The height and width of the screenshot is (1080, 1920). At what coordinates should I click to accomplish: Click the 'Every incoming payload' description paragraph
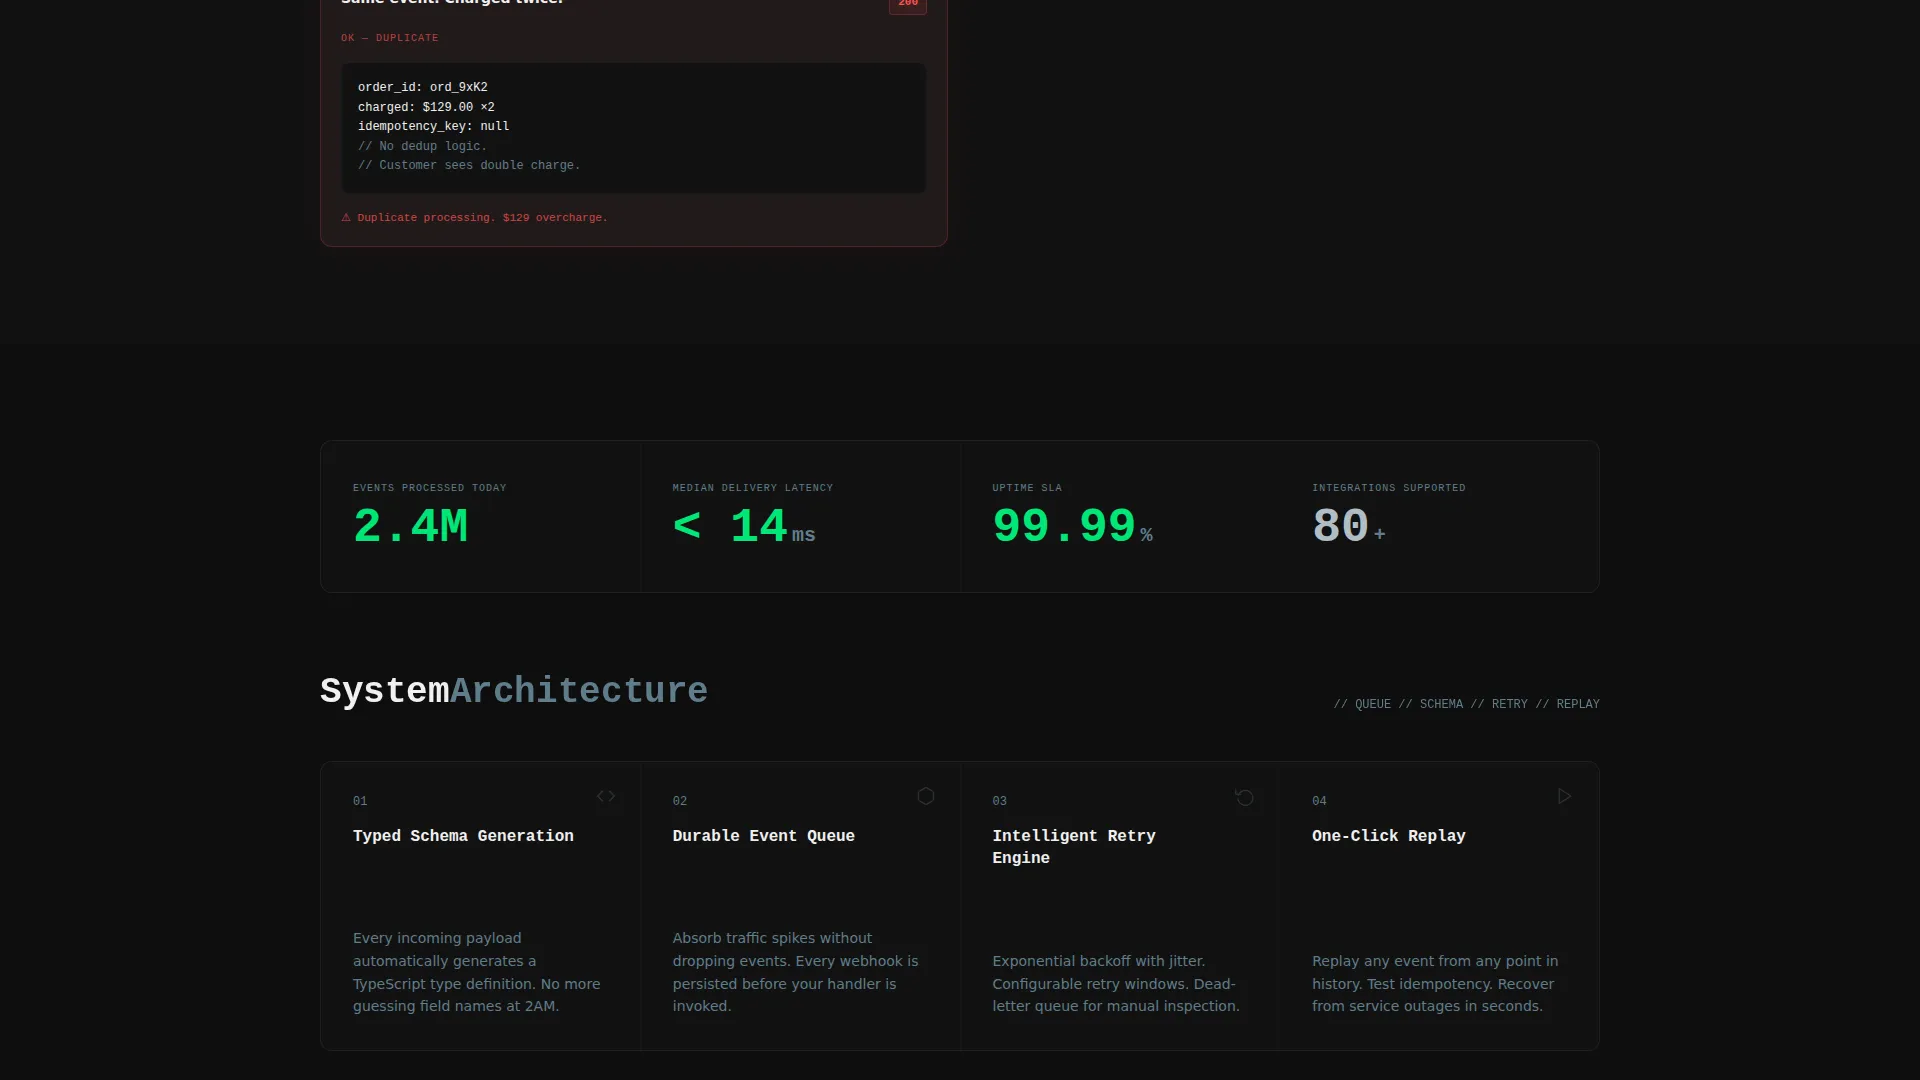click(x=477, y=972)
